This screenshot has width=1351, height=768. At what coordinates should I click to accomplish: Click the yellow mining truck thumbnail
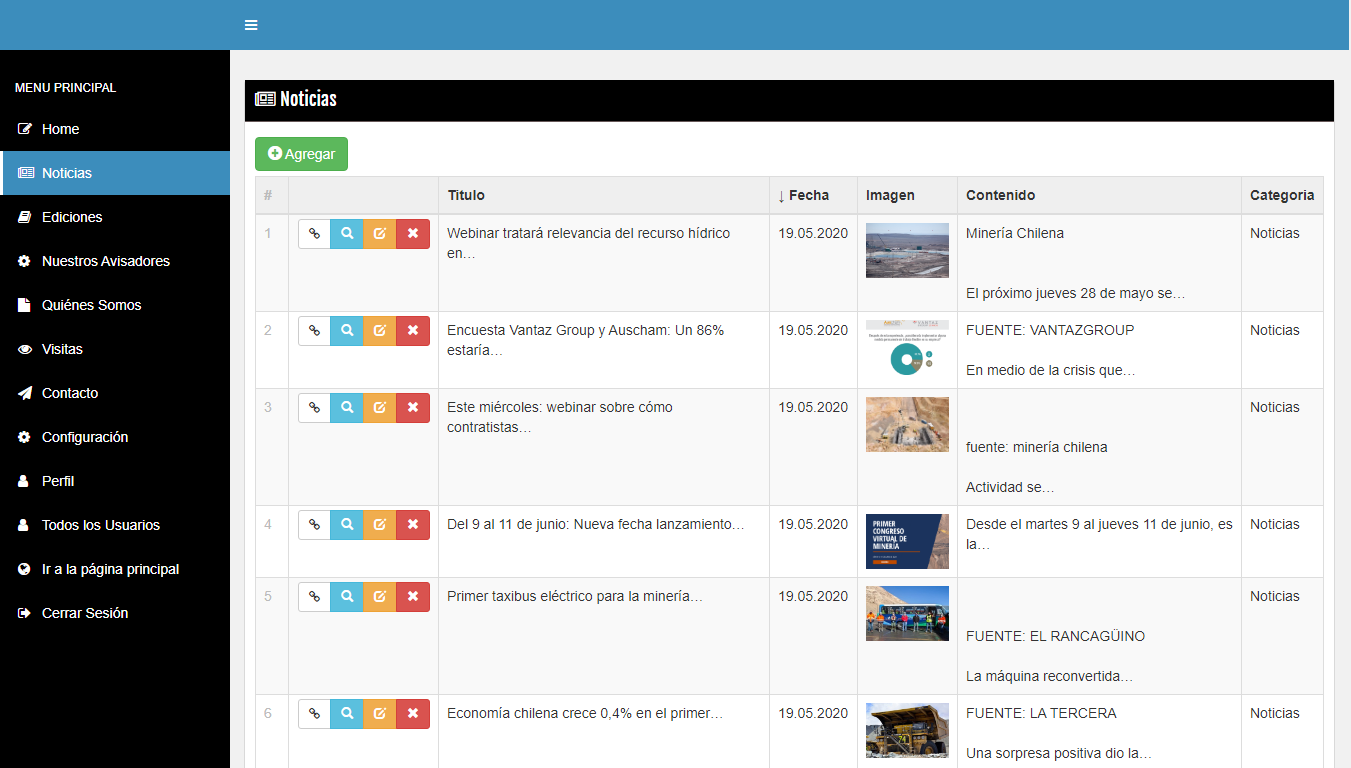pos(907,730)
